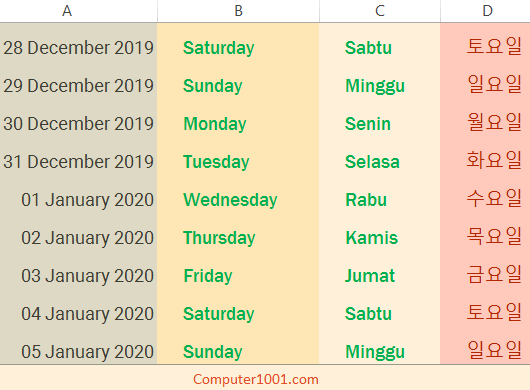Viewport: 530px width, 390px height.
Task: Click the Wednesday cell in column B
Action: [238, 200]
